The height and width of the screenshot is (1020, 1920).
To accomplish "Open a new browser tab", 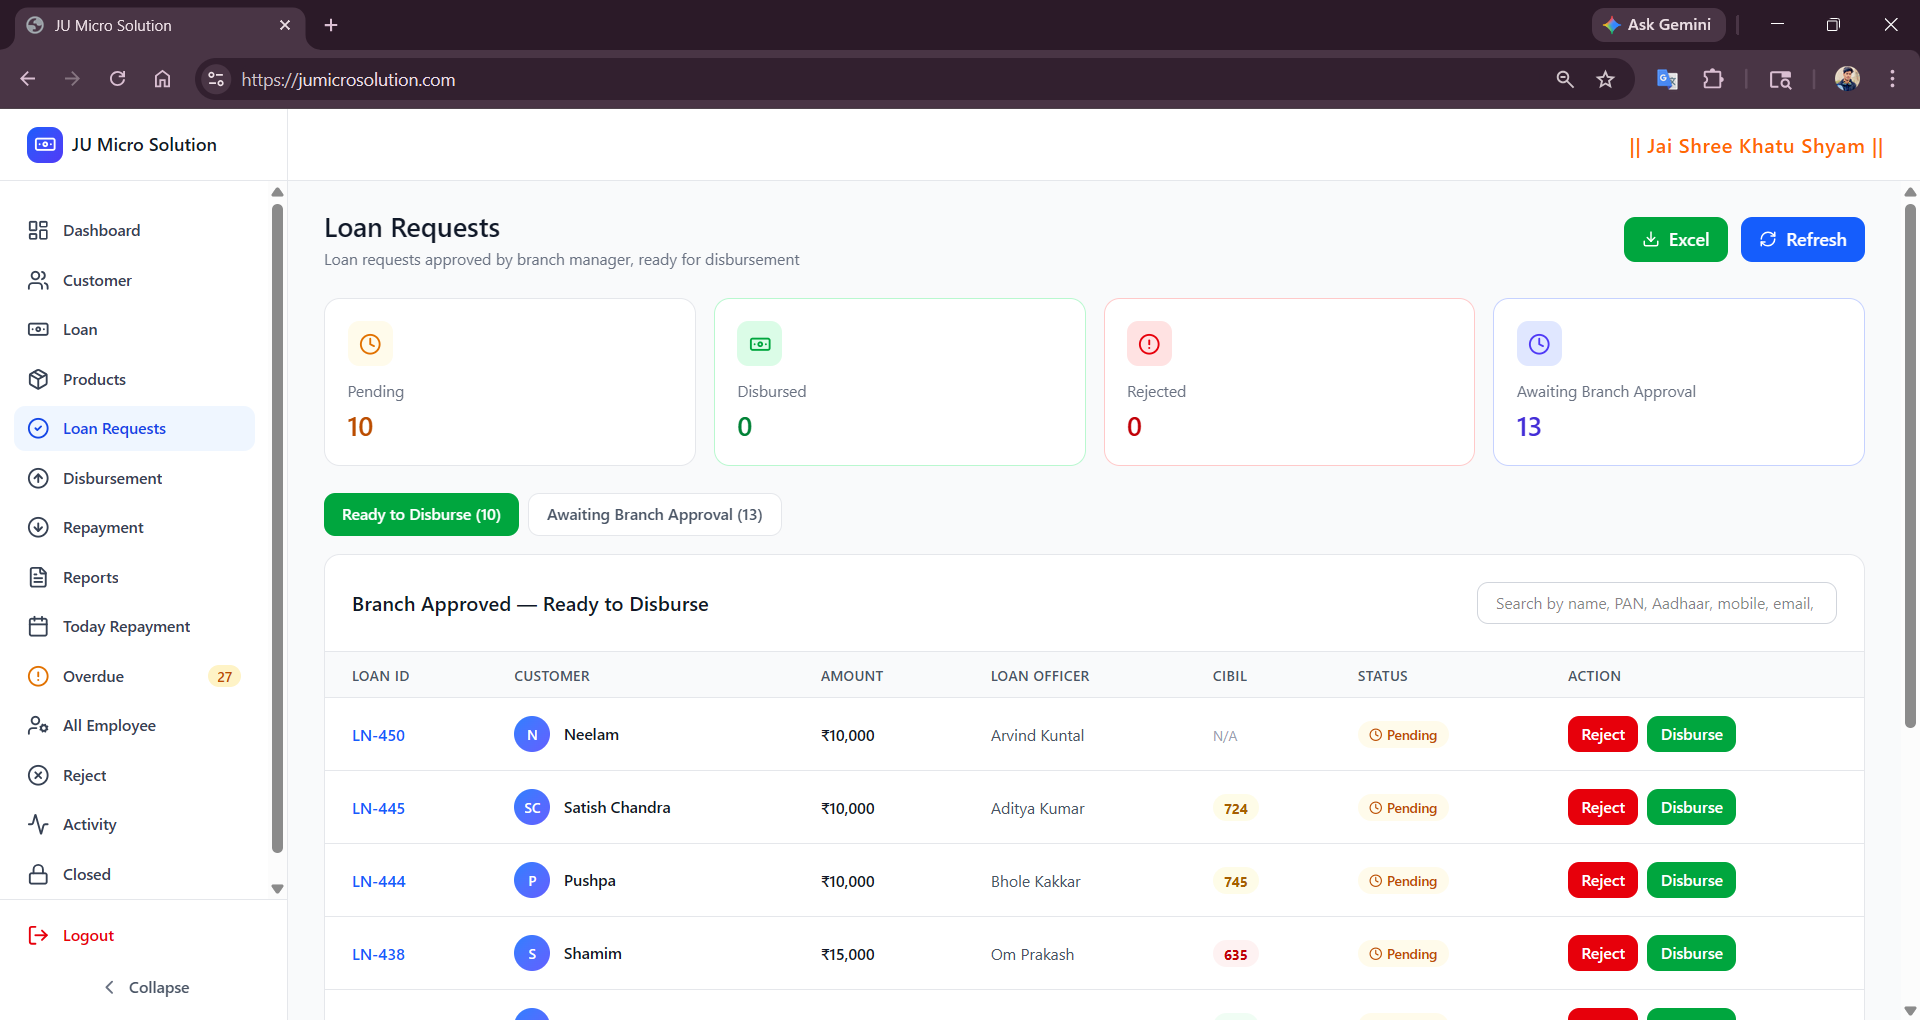I will 331,25.
